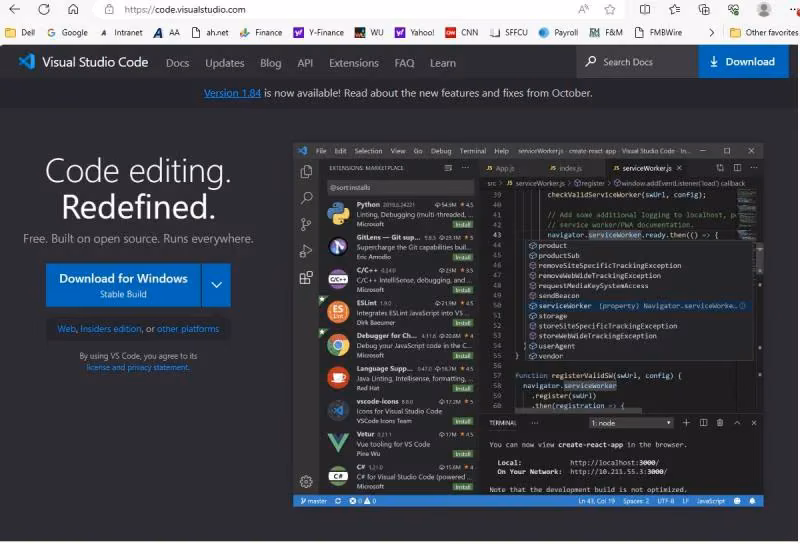Open Terminal menu in VS Code preview
Image resolution: width=800 pixels, height=544 pixels.
pos(472,151)
